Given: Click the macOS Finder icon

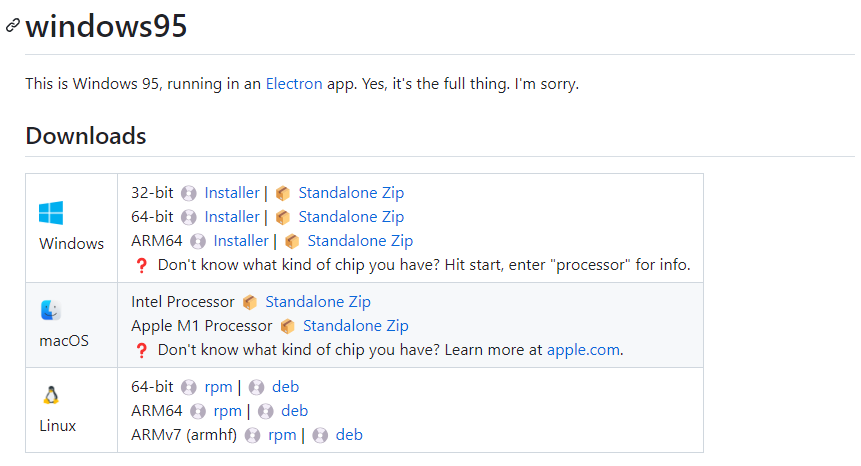Looking at the screenshot, I should click(x=51, y=310).
